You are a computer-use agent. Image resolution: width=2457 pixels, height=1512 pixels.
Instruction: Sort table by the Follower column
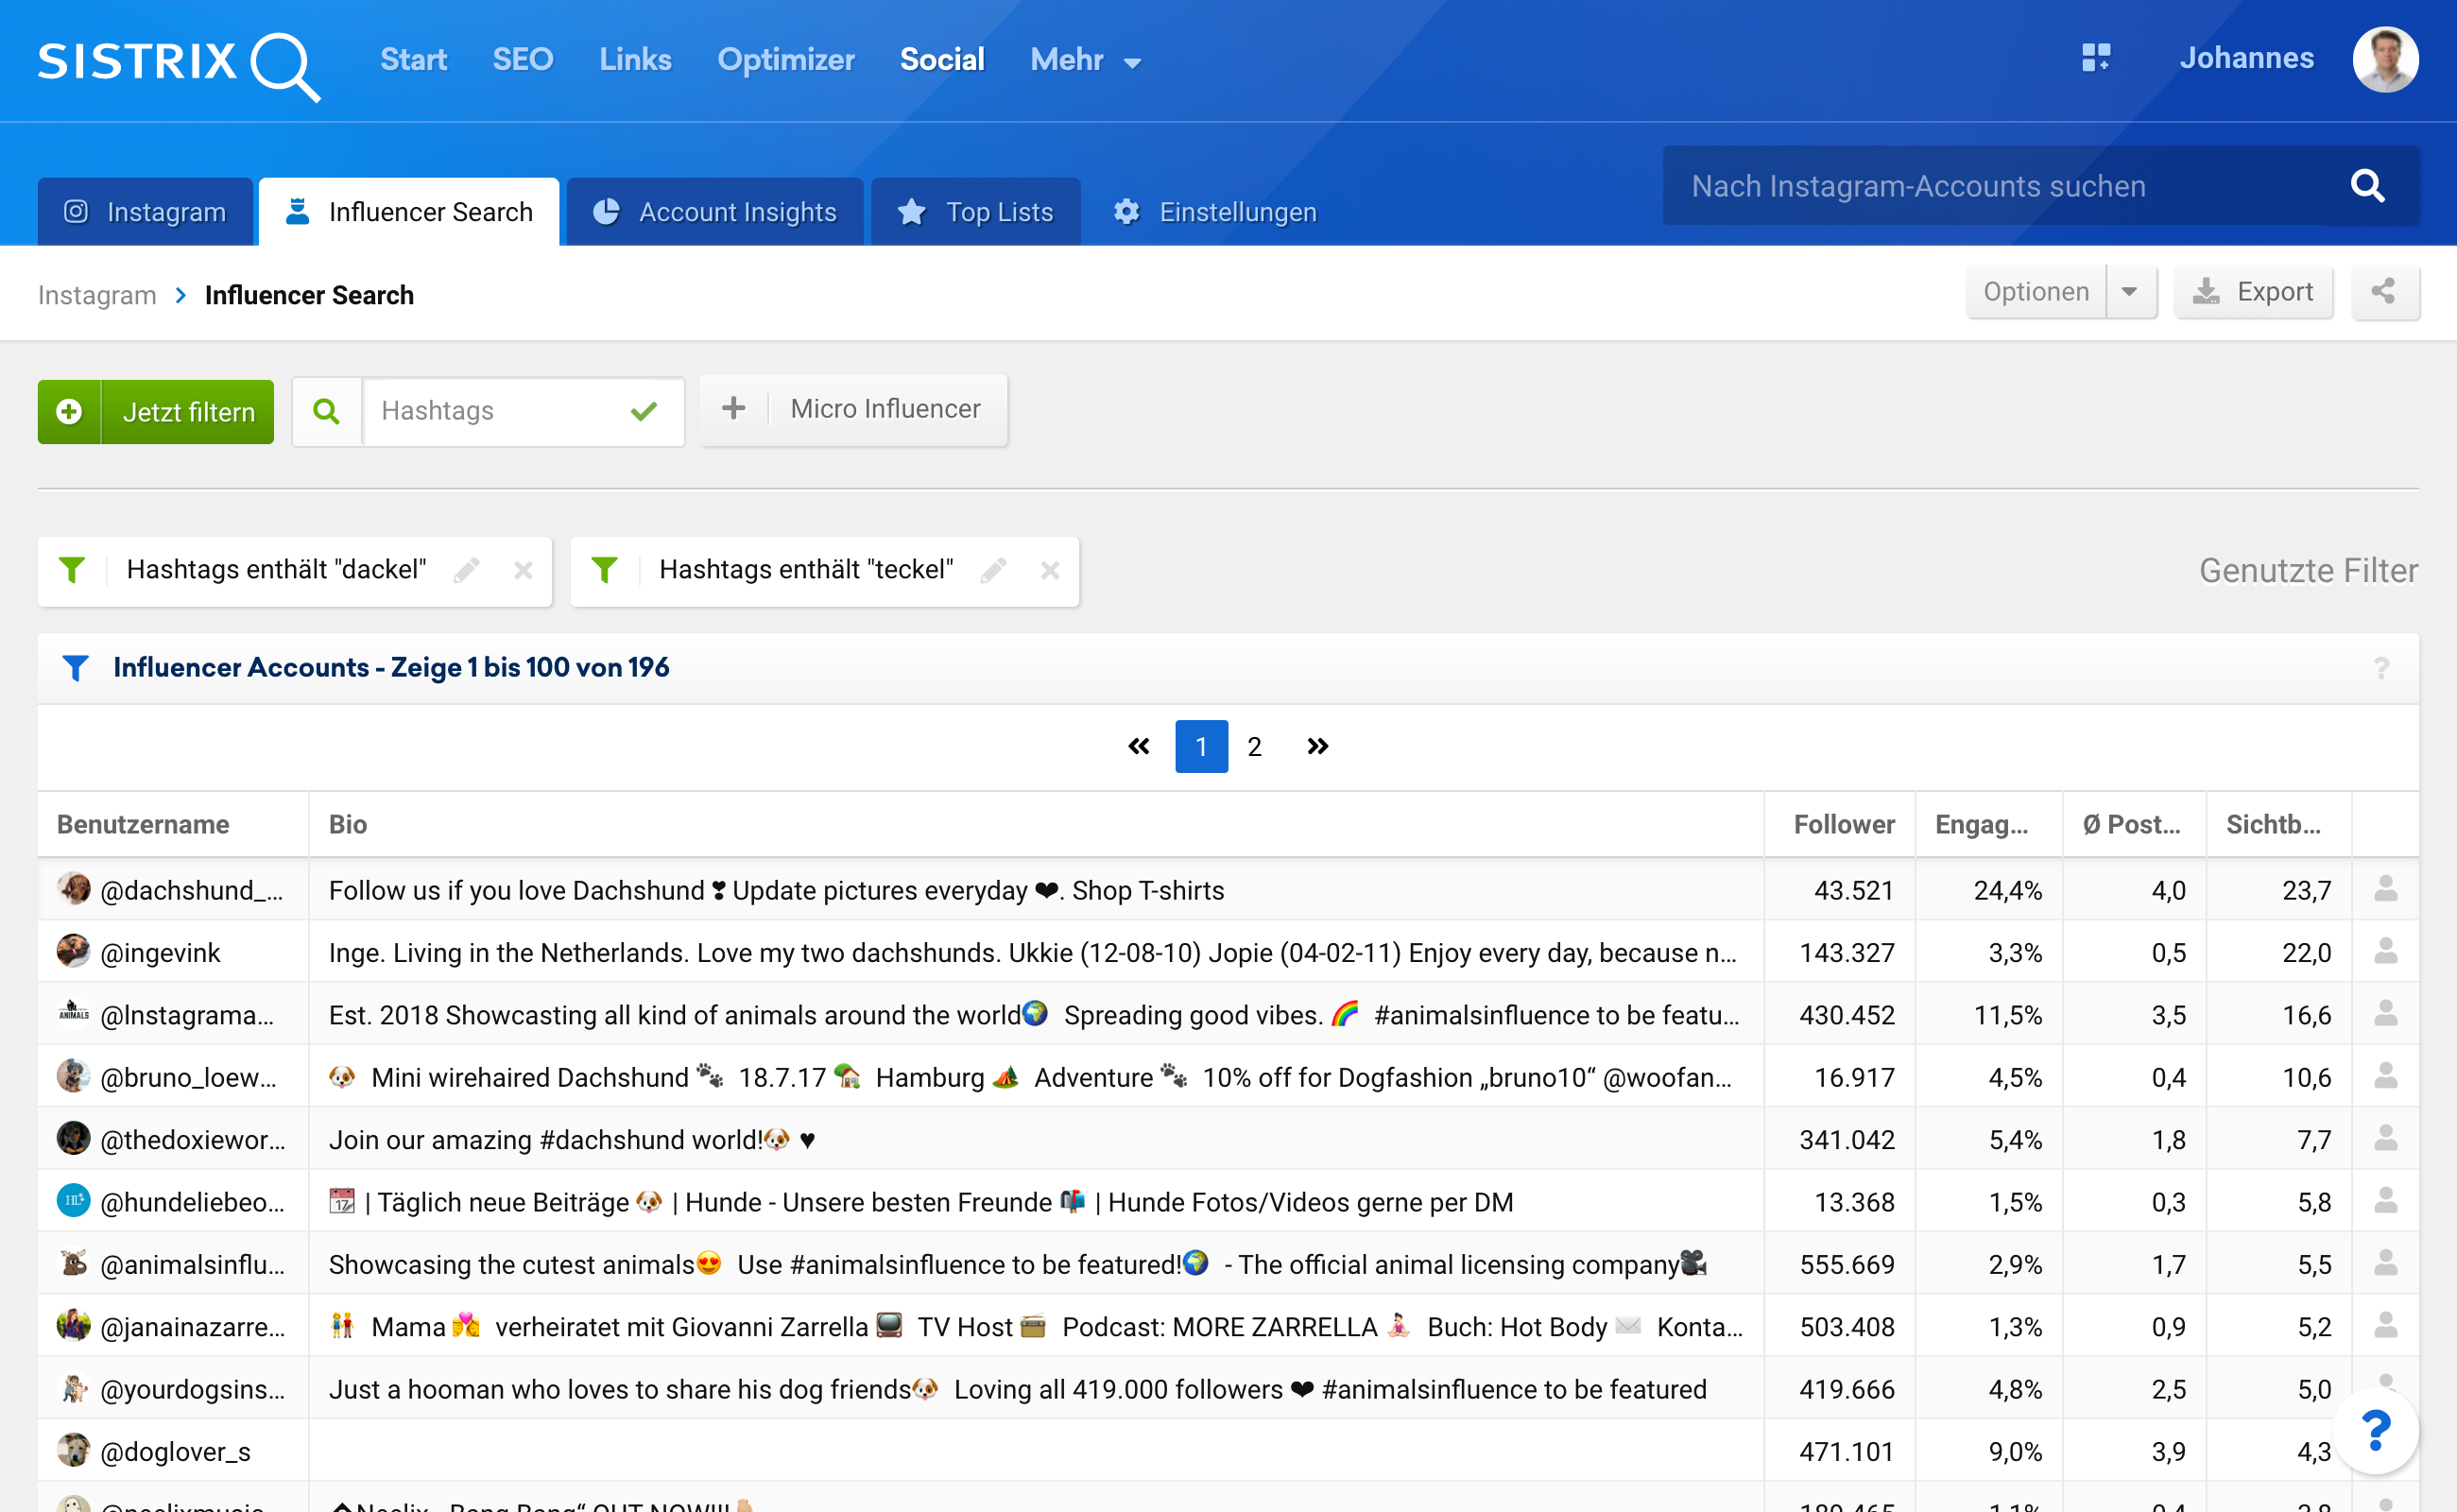1843,824
